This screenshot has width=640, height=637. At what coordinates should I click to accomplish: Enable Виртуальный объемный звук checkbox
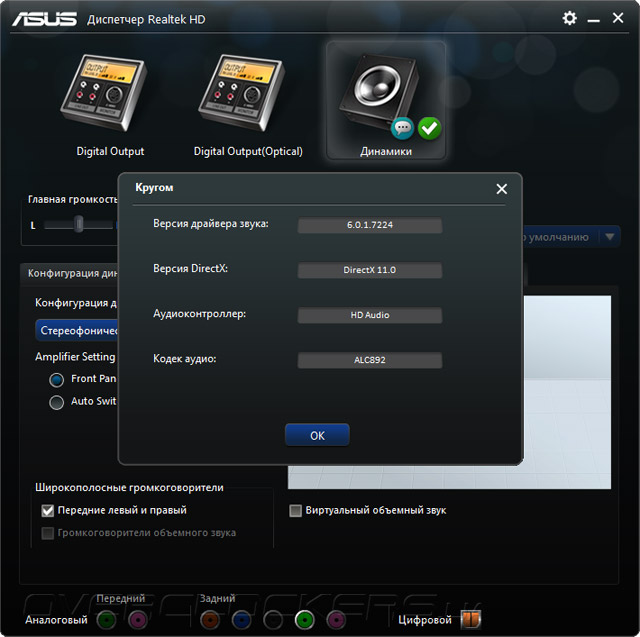click(x=296, y=510)
